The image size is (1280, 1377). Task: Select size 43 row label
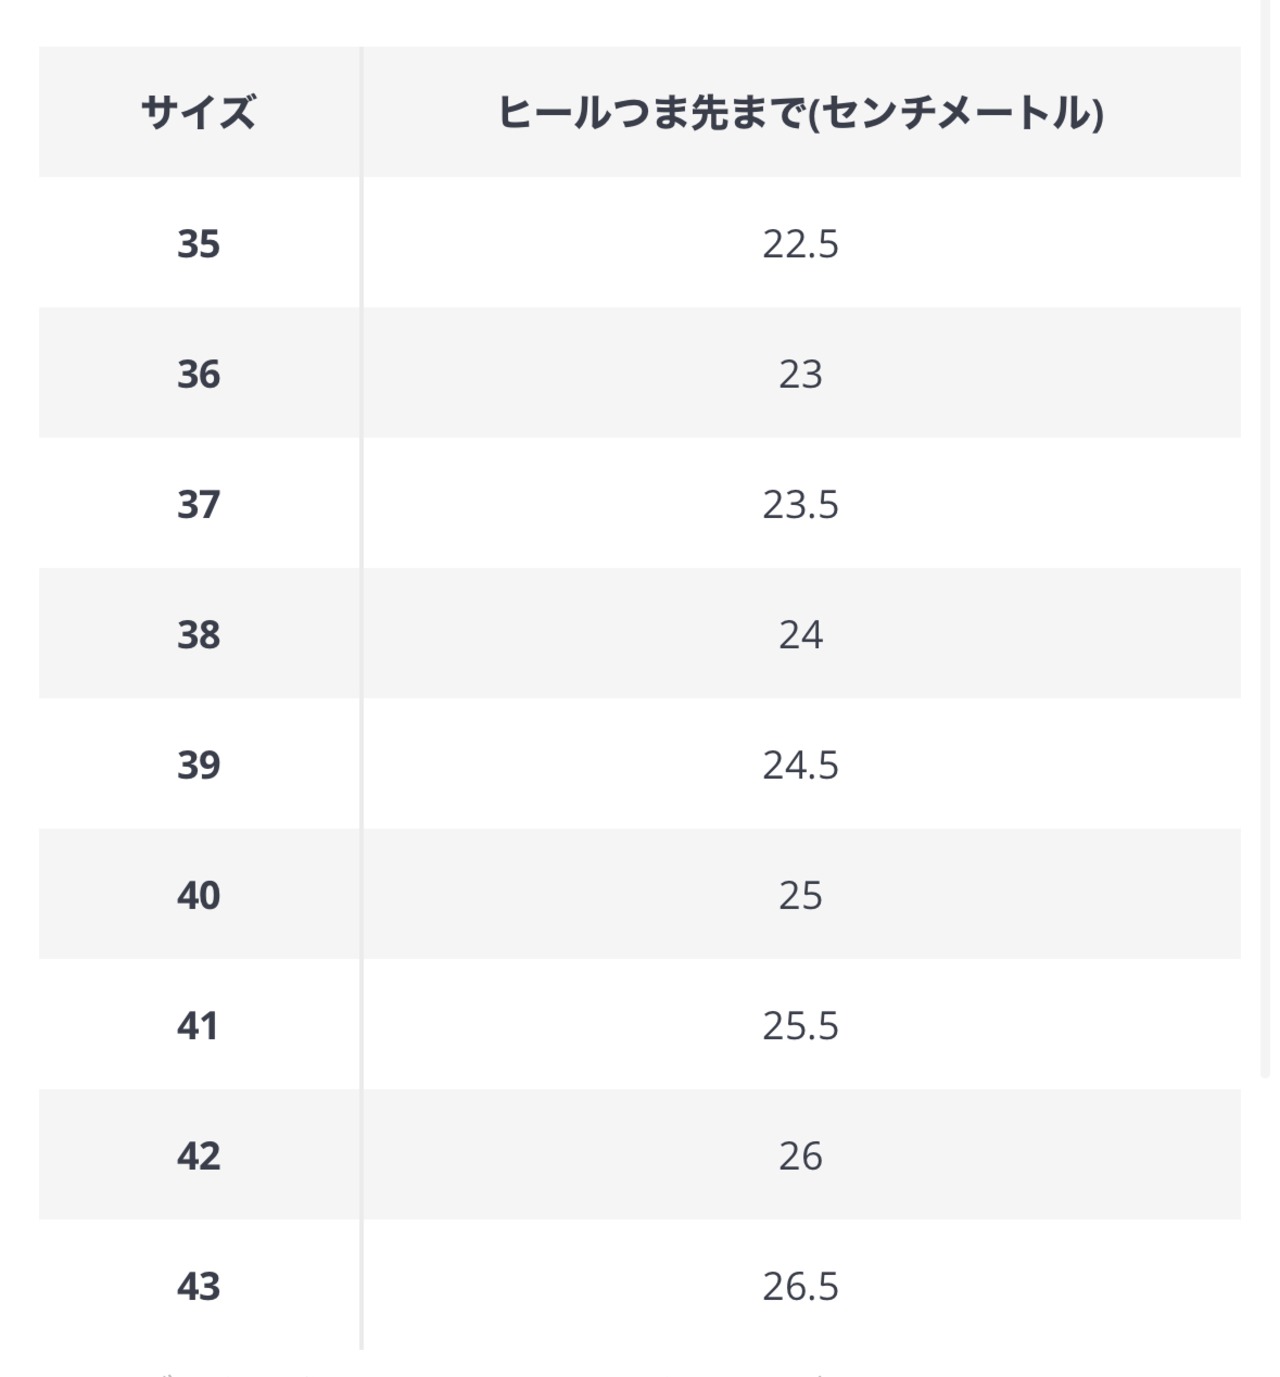198,1285
